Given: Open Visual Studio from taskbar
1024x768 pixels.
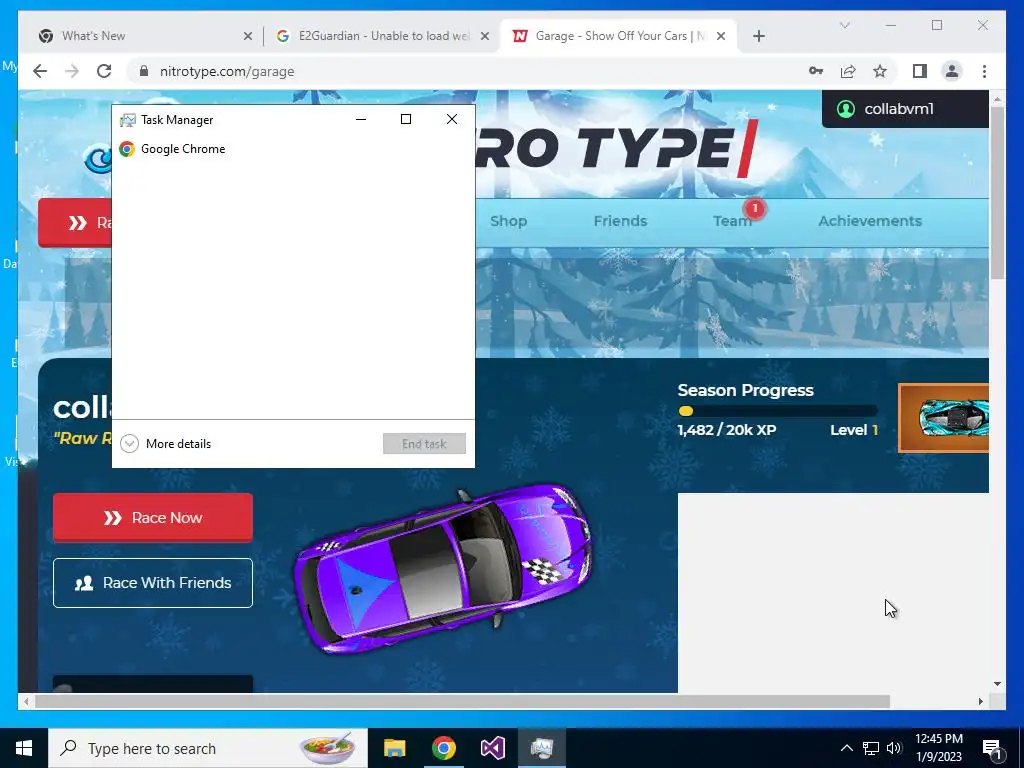Looking at the screenshot, I should click(492, 748).
